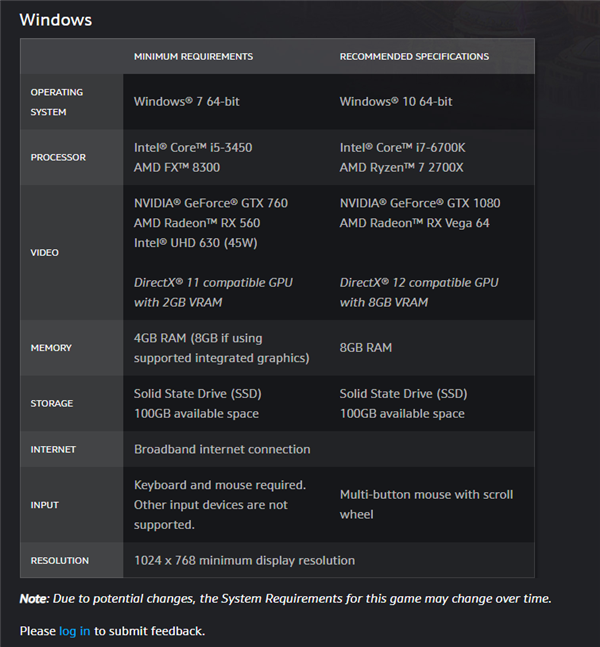Click the "1024 x 768 minimum display resolution" text
Viewport: 600px width, 647px height.
(244, 561)
